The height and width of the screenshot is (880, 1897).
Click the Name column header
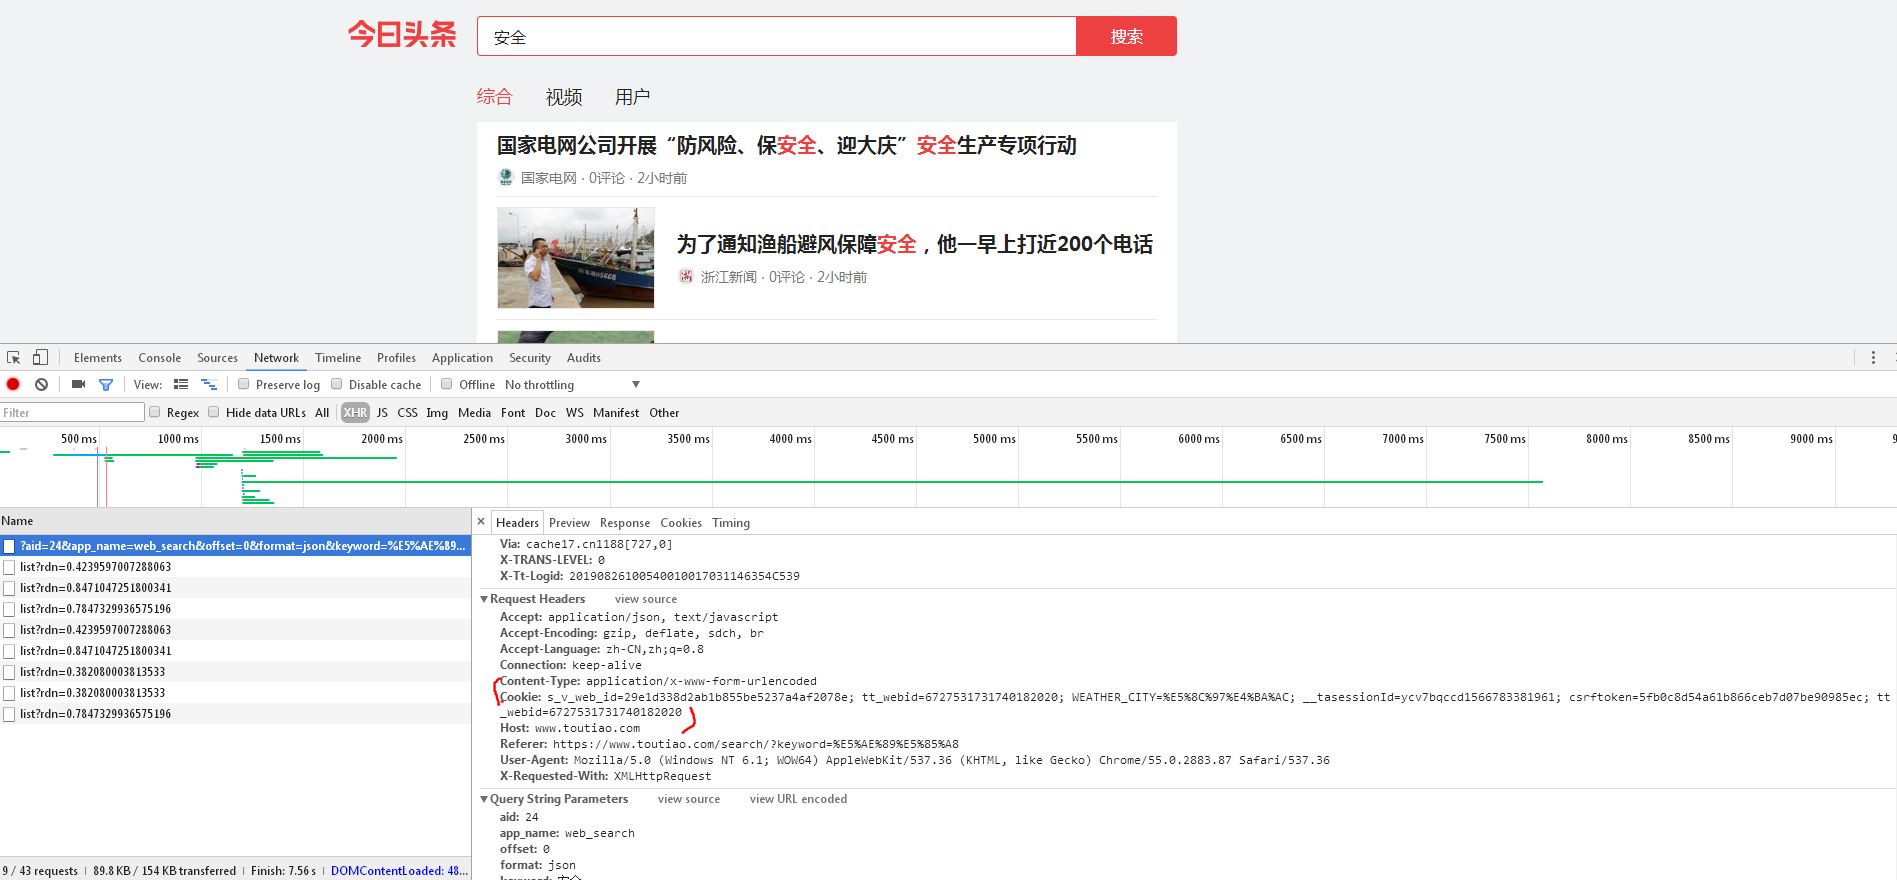pos(235,521)
